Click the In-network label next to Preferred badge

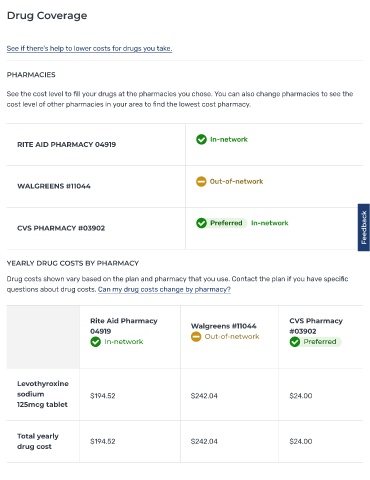pyautogui.click(x=270, y=223)
